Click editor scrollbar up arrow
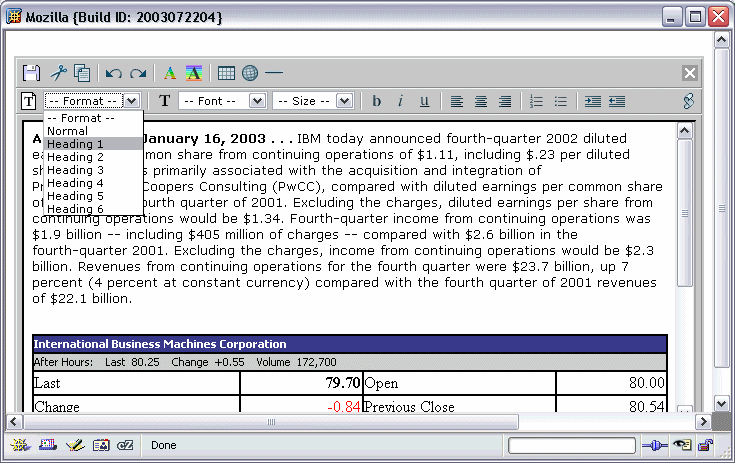This screenshot has width=735, height=463. click(685, 131)
